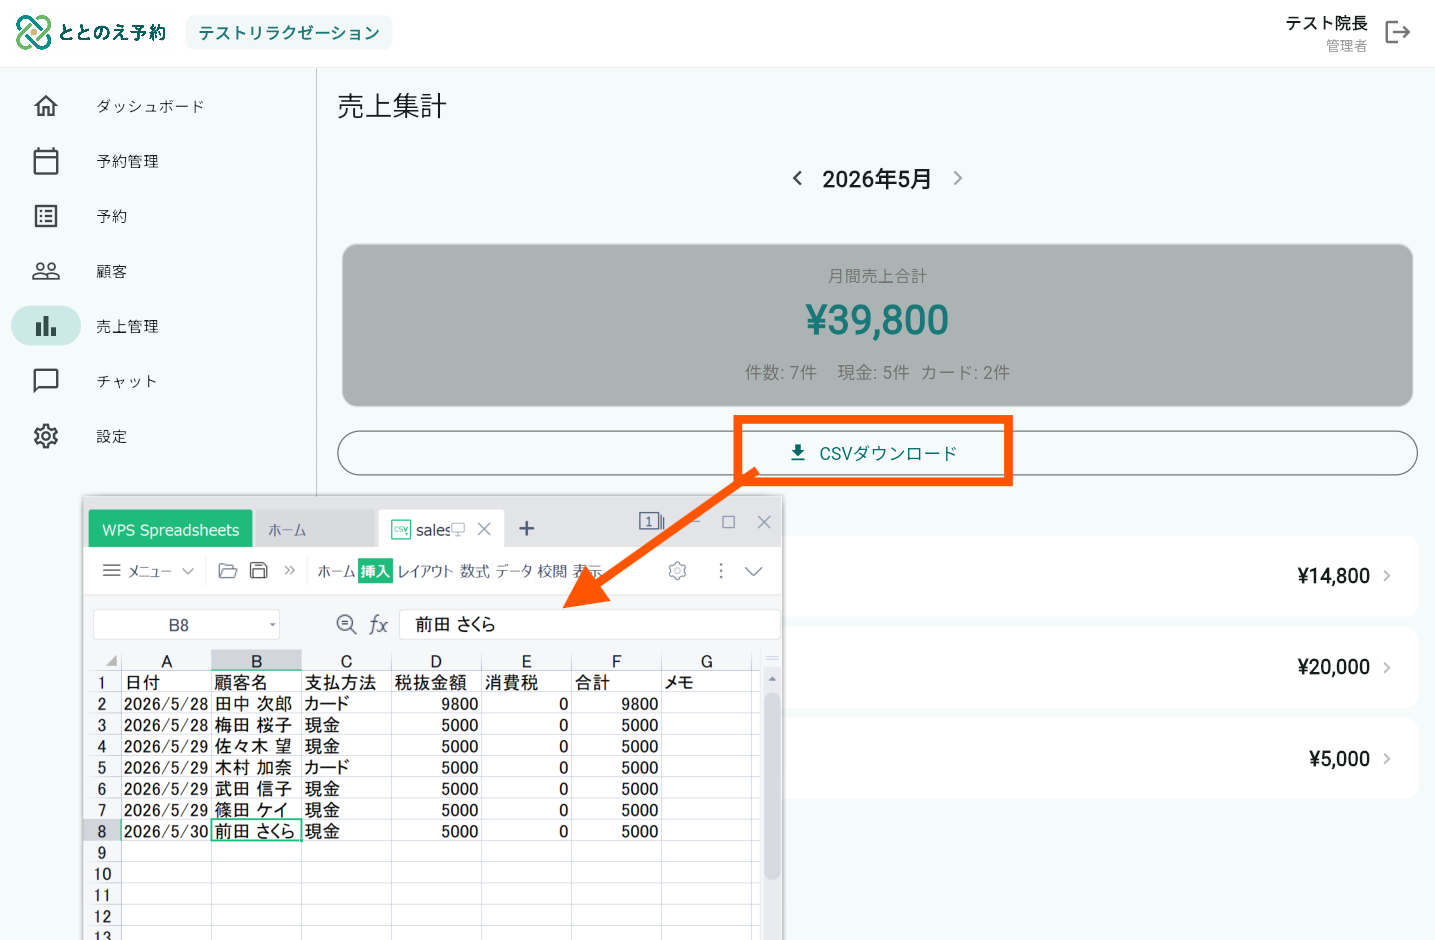Select column G header in spreadsheet
This screenshot has width=1435, height=940.
coord(707,661)
